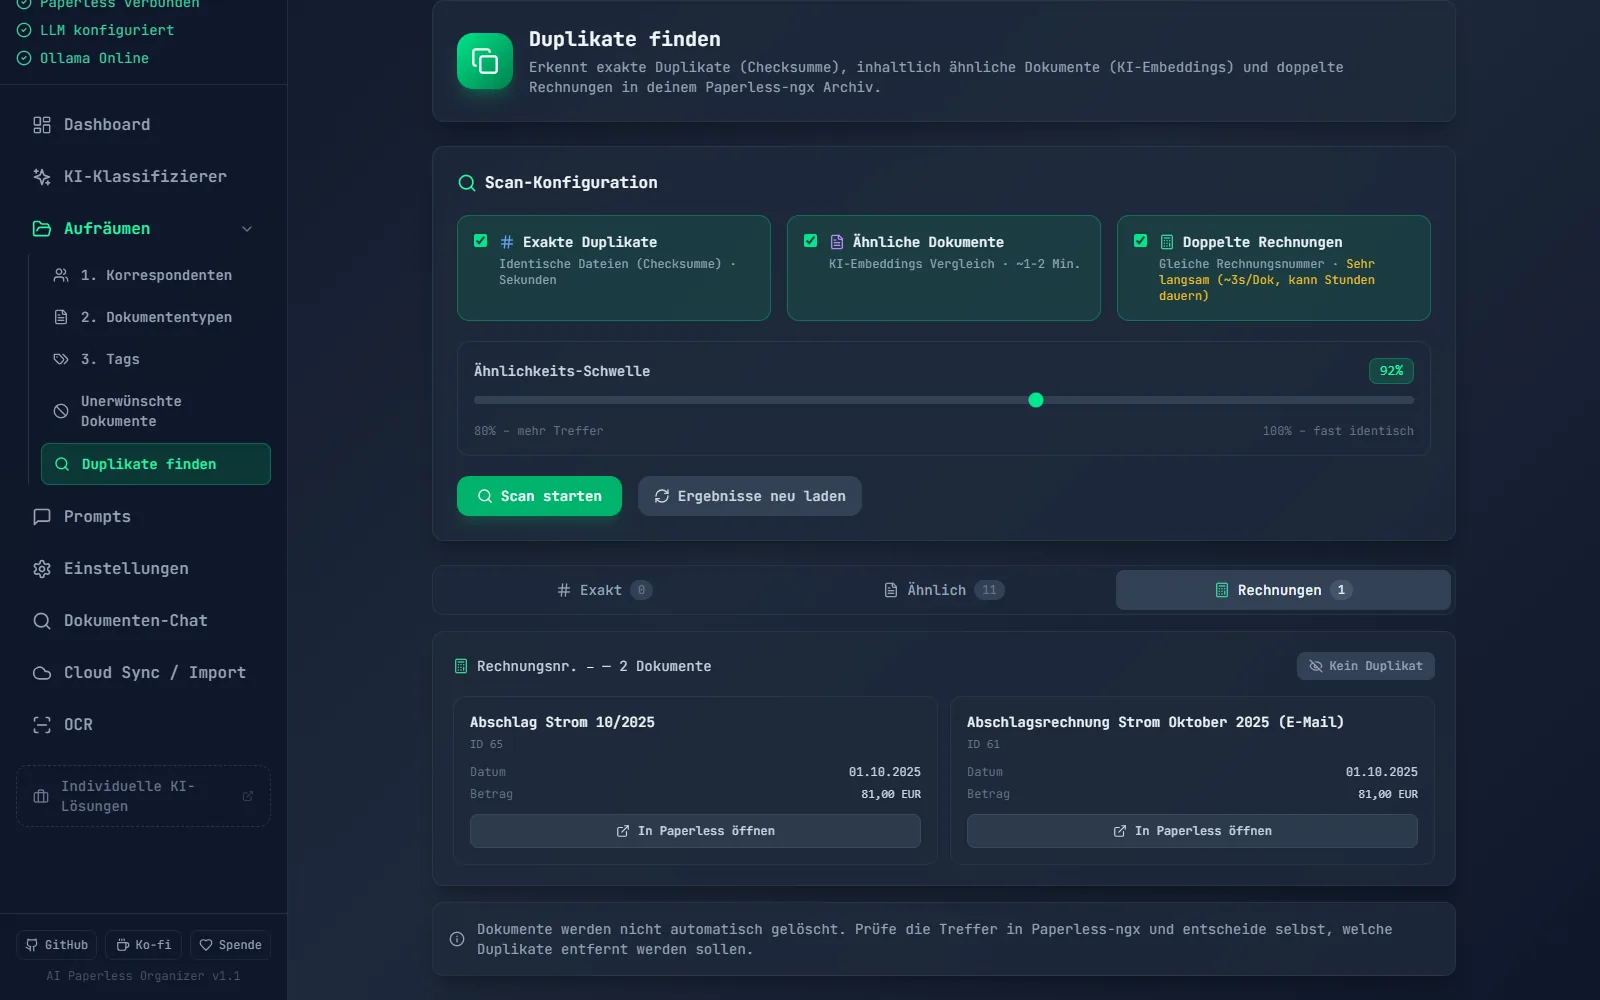Click the 92% threshold value badge

[x=1391, y=371]
